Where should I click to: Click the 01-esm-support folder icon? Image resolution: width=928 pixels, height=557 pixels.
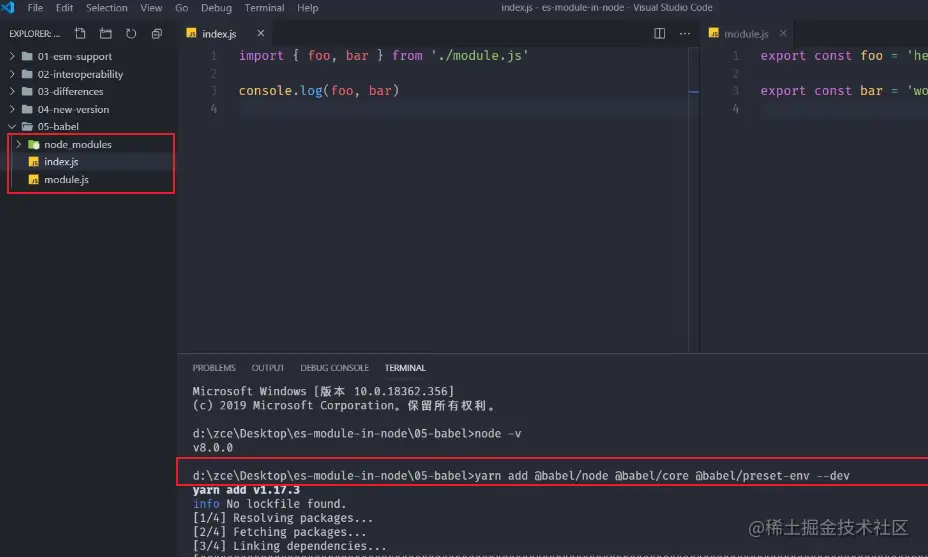(x=27, y=56)
